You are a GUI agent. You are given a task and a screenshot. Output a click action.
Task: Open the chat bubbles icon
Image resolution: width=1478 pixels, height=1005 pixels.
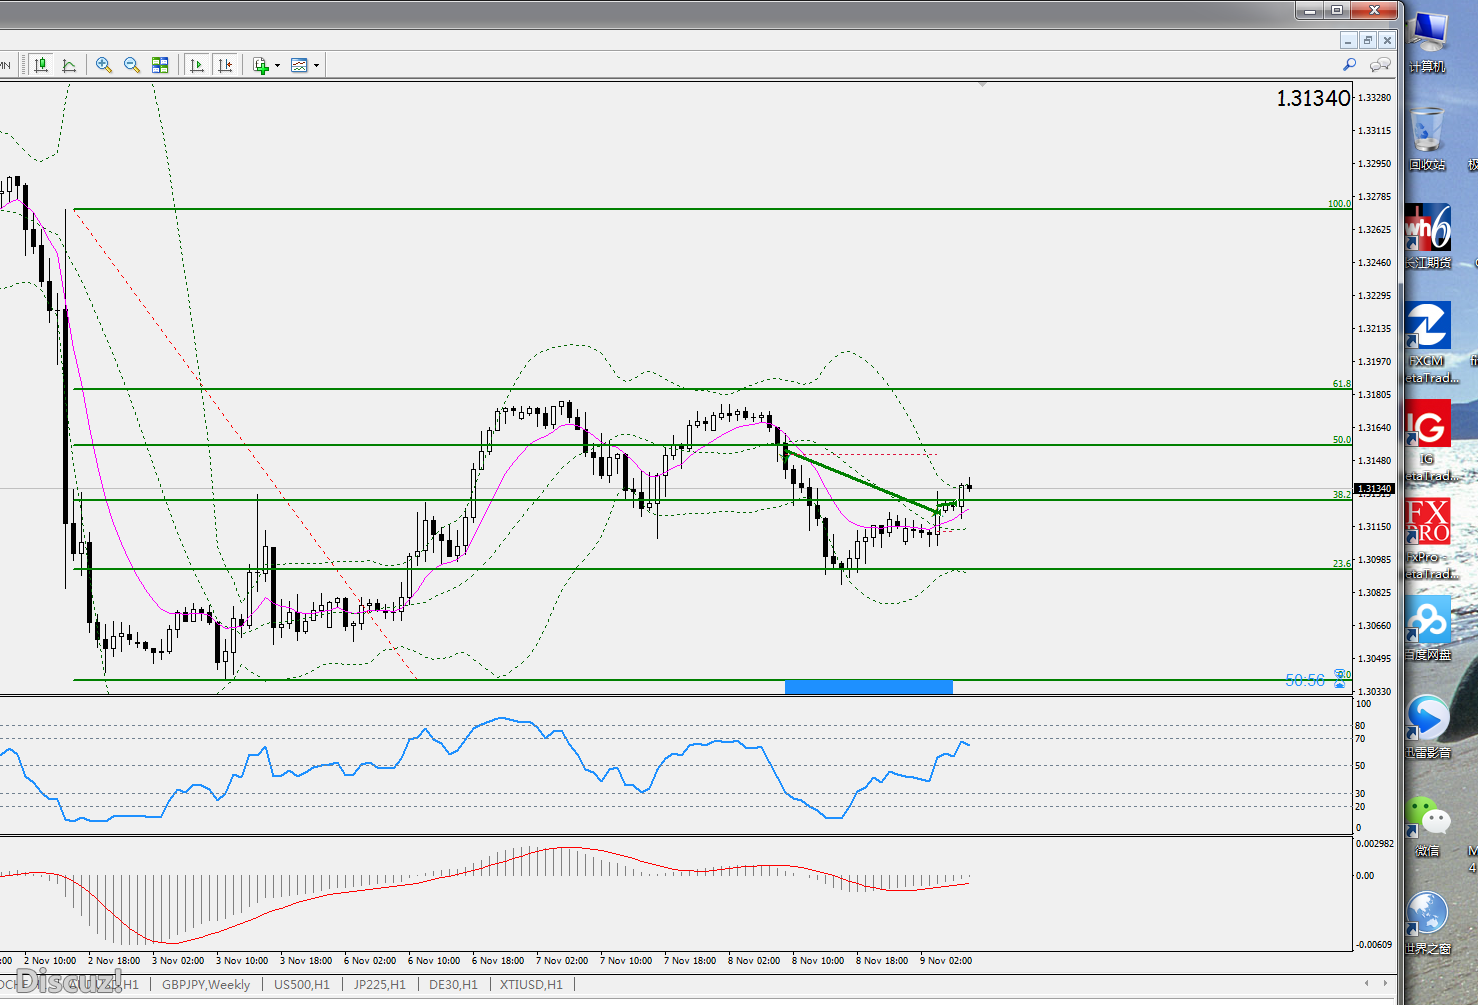click(1380, 65)
